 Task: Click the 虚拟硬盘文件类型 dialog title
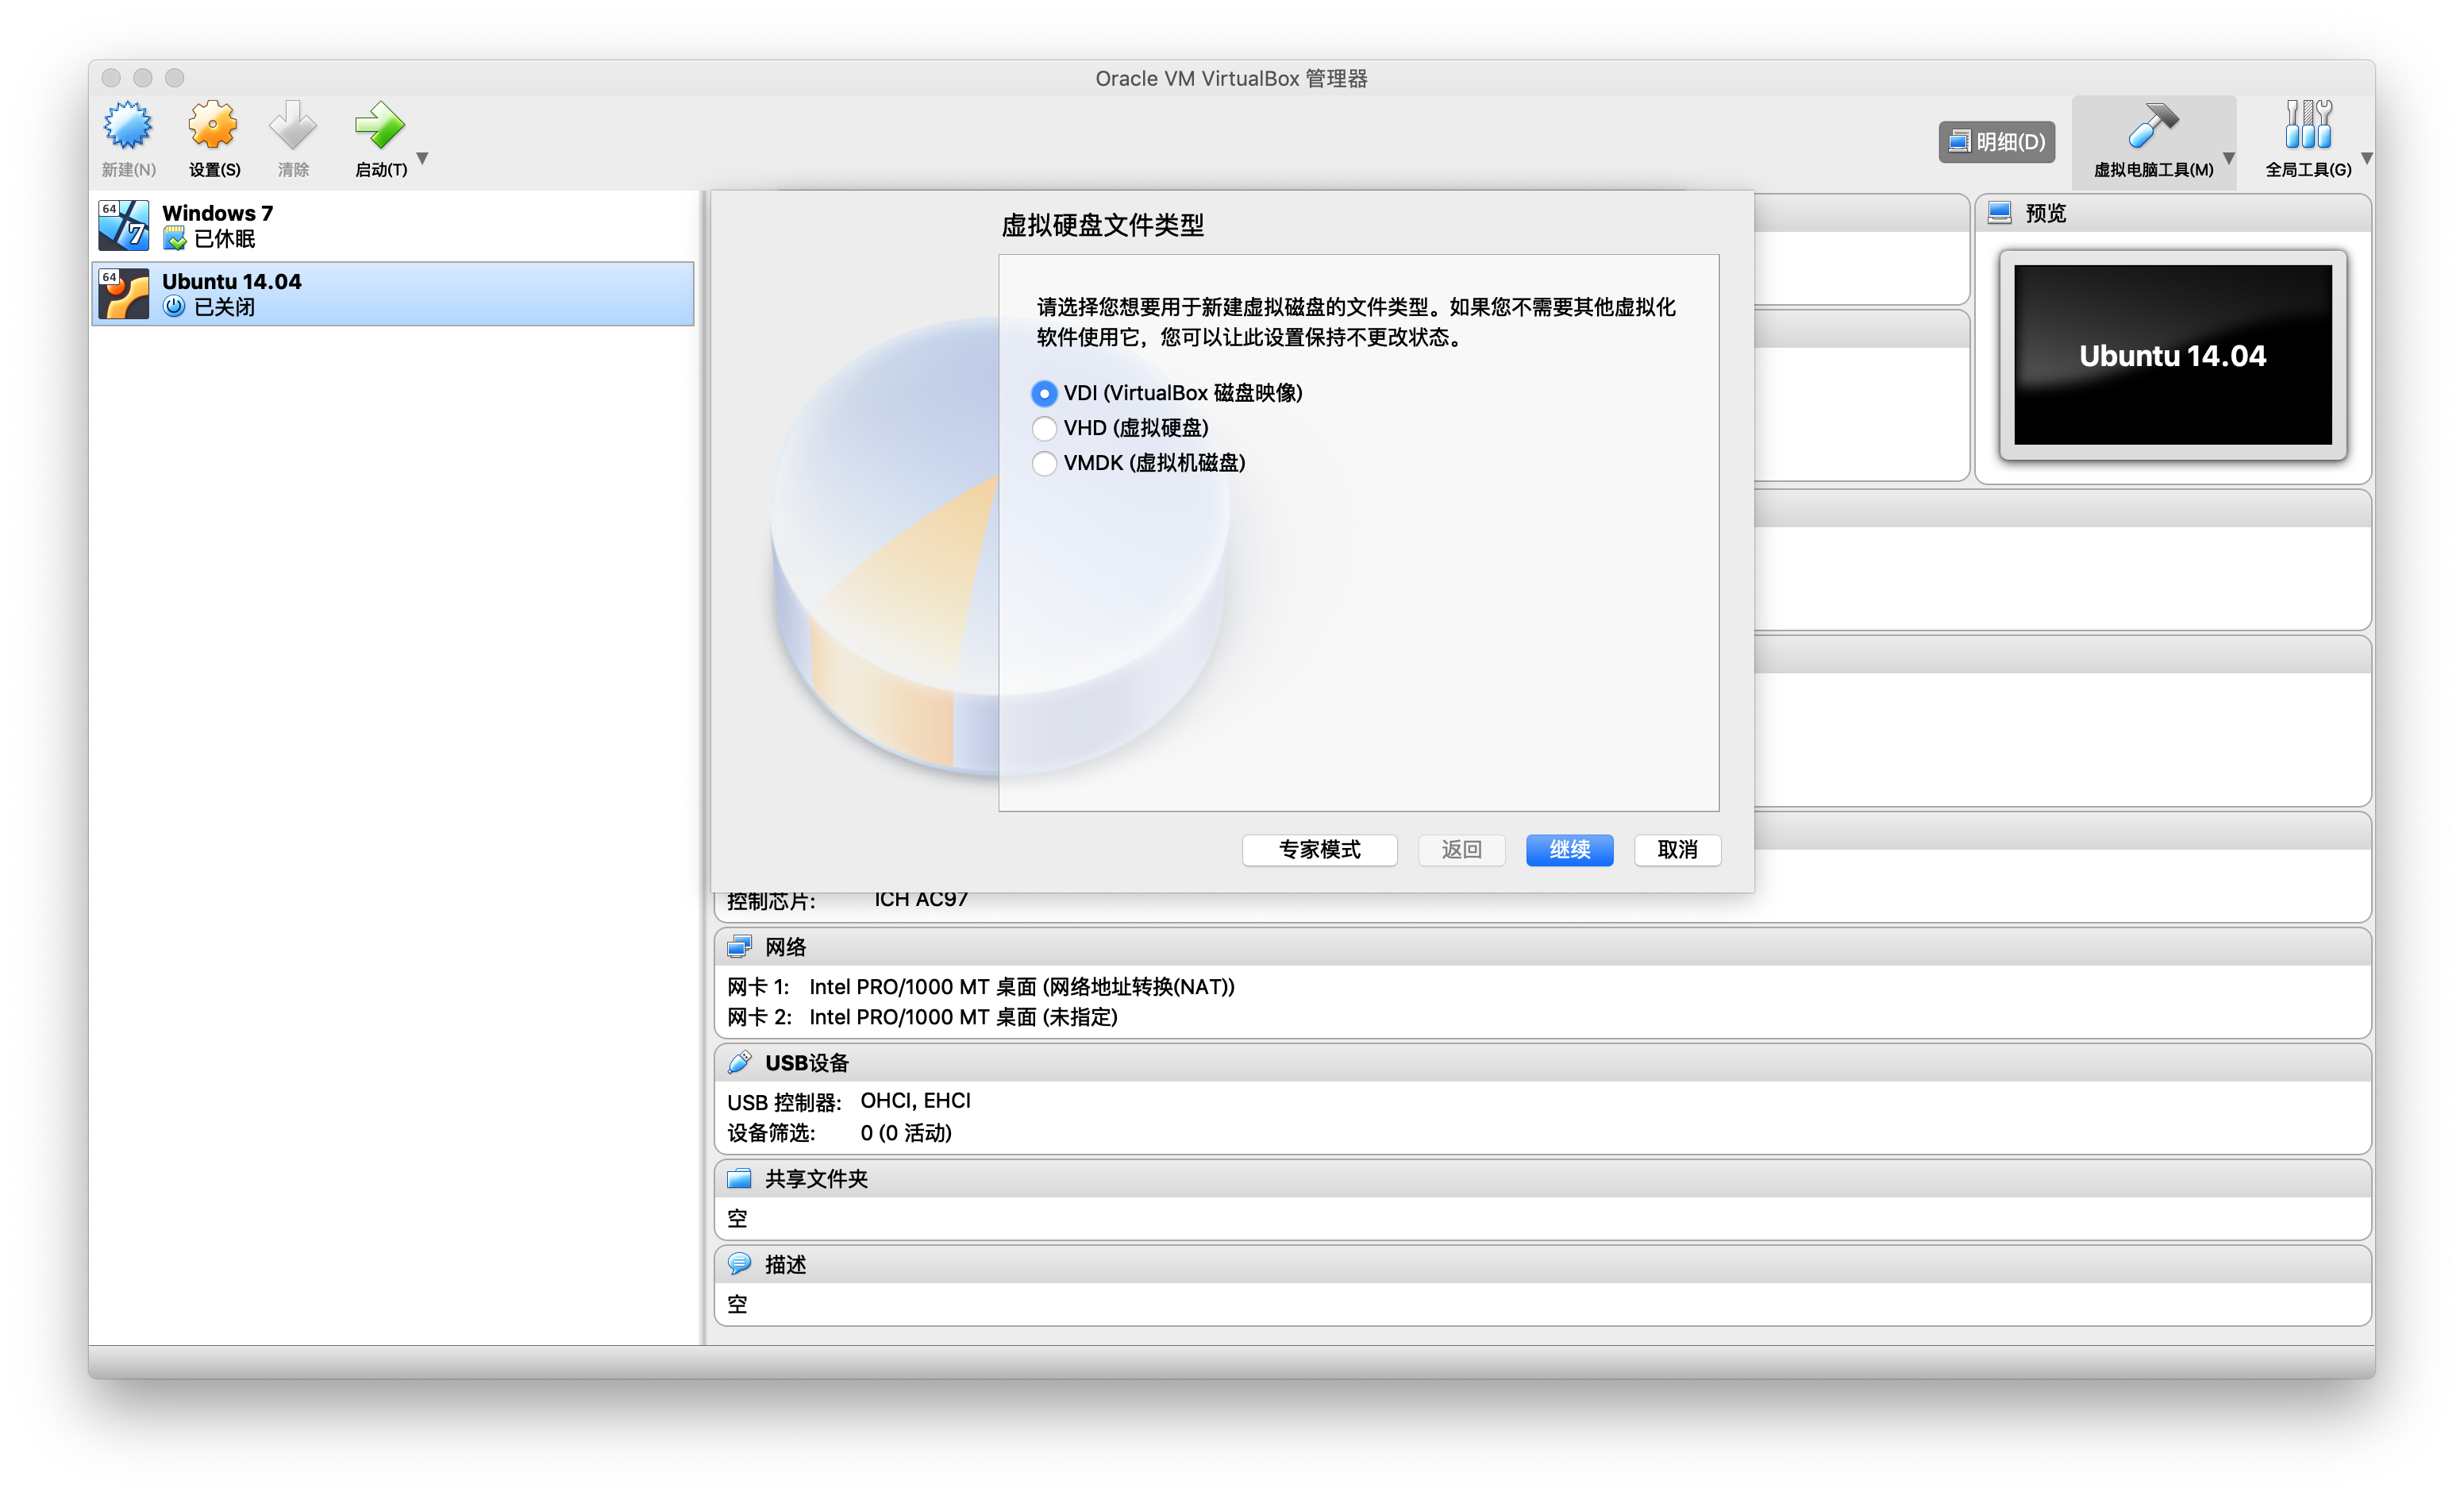[x=1103, y=225]
